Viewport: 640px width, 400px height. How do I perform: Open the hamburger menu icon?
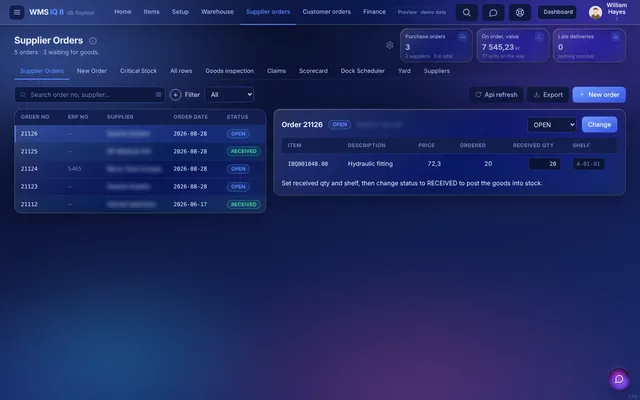pos(17,12)
